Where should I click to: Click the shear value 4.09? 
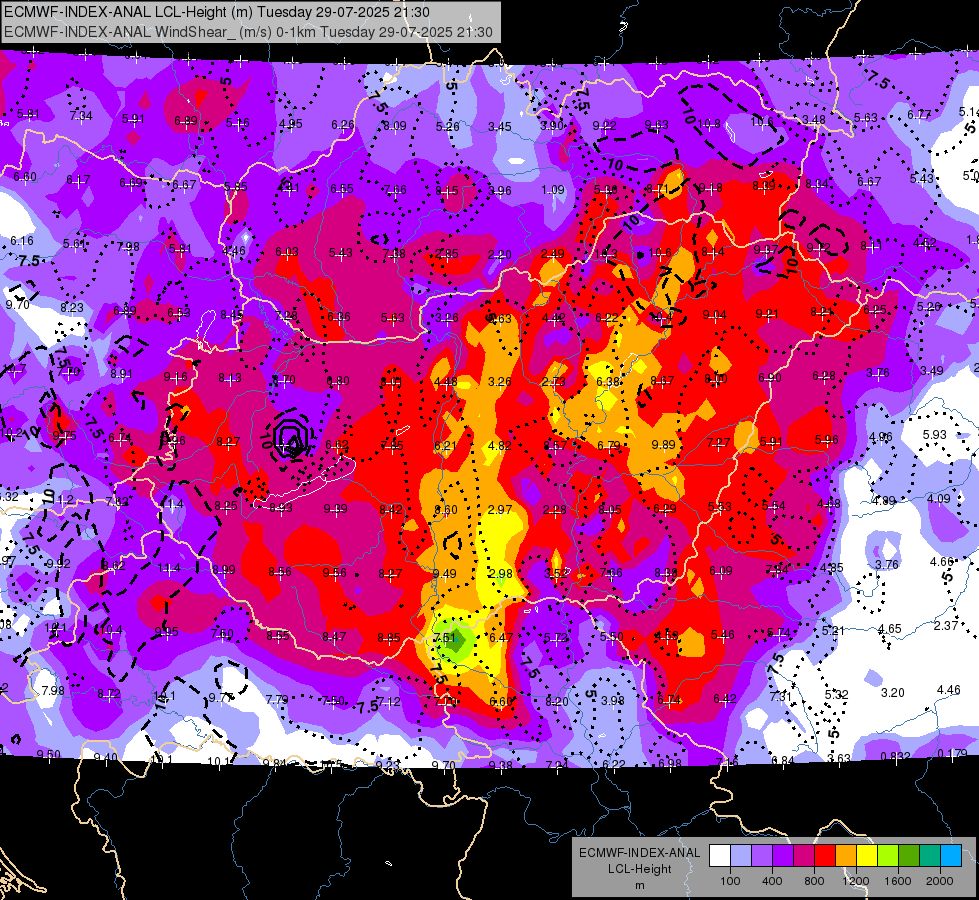point(938,498)
